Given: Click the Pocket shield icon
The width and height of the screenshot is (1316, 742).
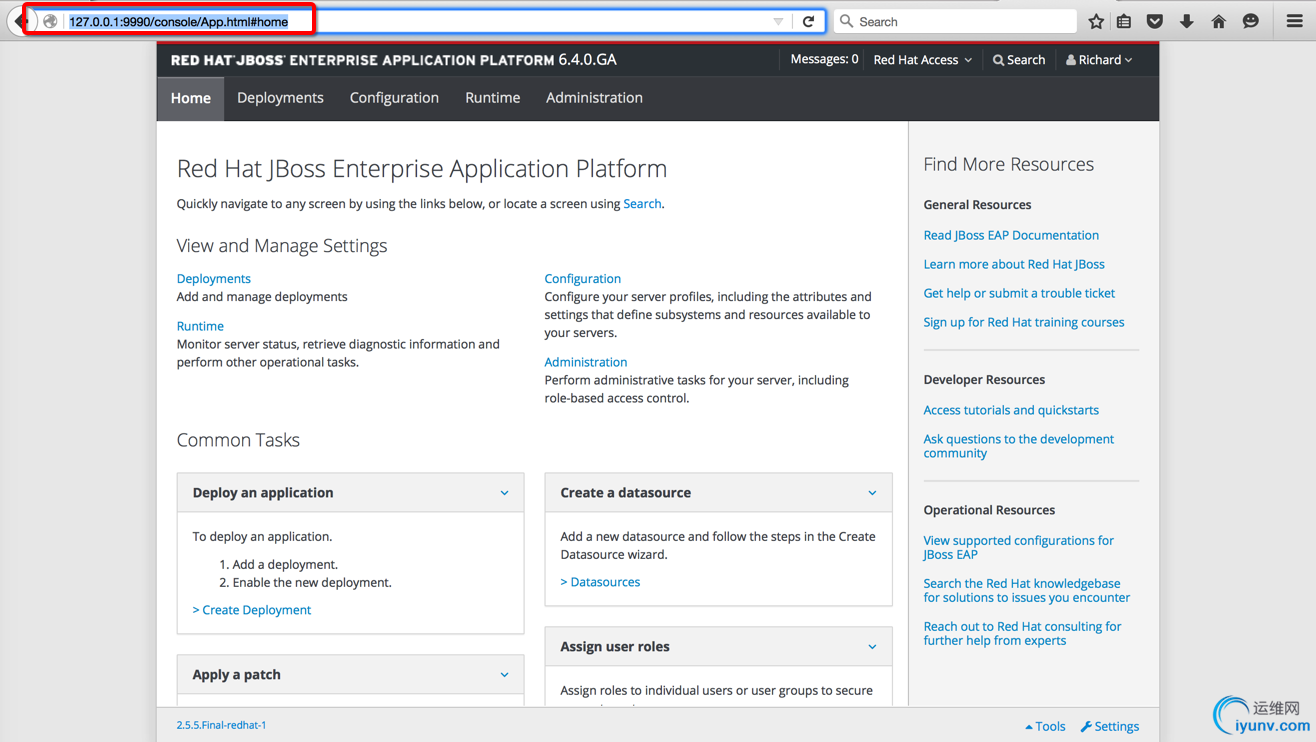Looking at the screenshot, I should coord(1155,21).
